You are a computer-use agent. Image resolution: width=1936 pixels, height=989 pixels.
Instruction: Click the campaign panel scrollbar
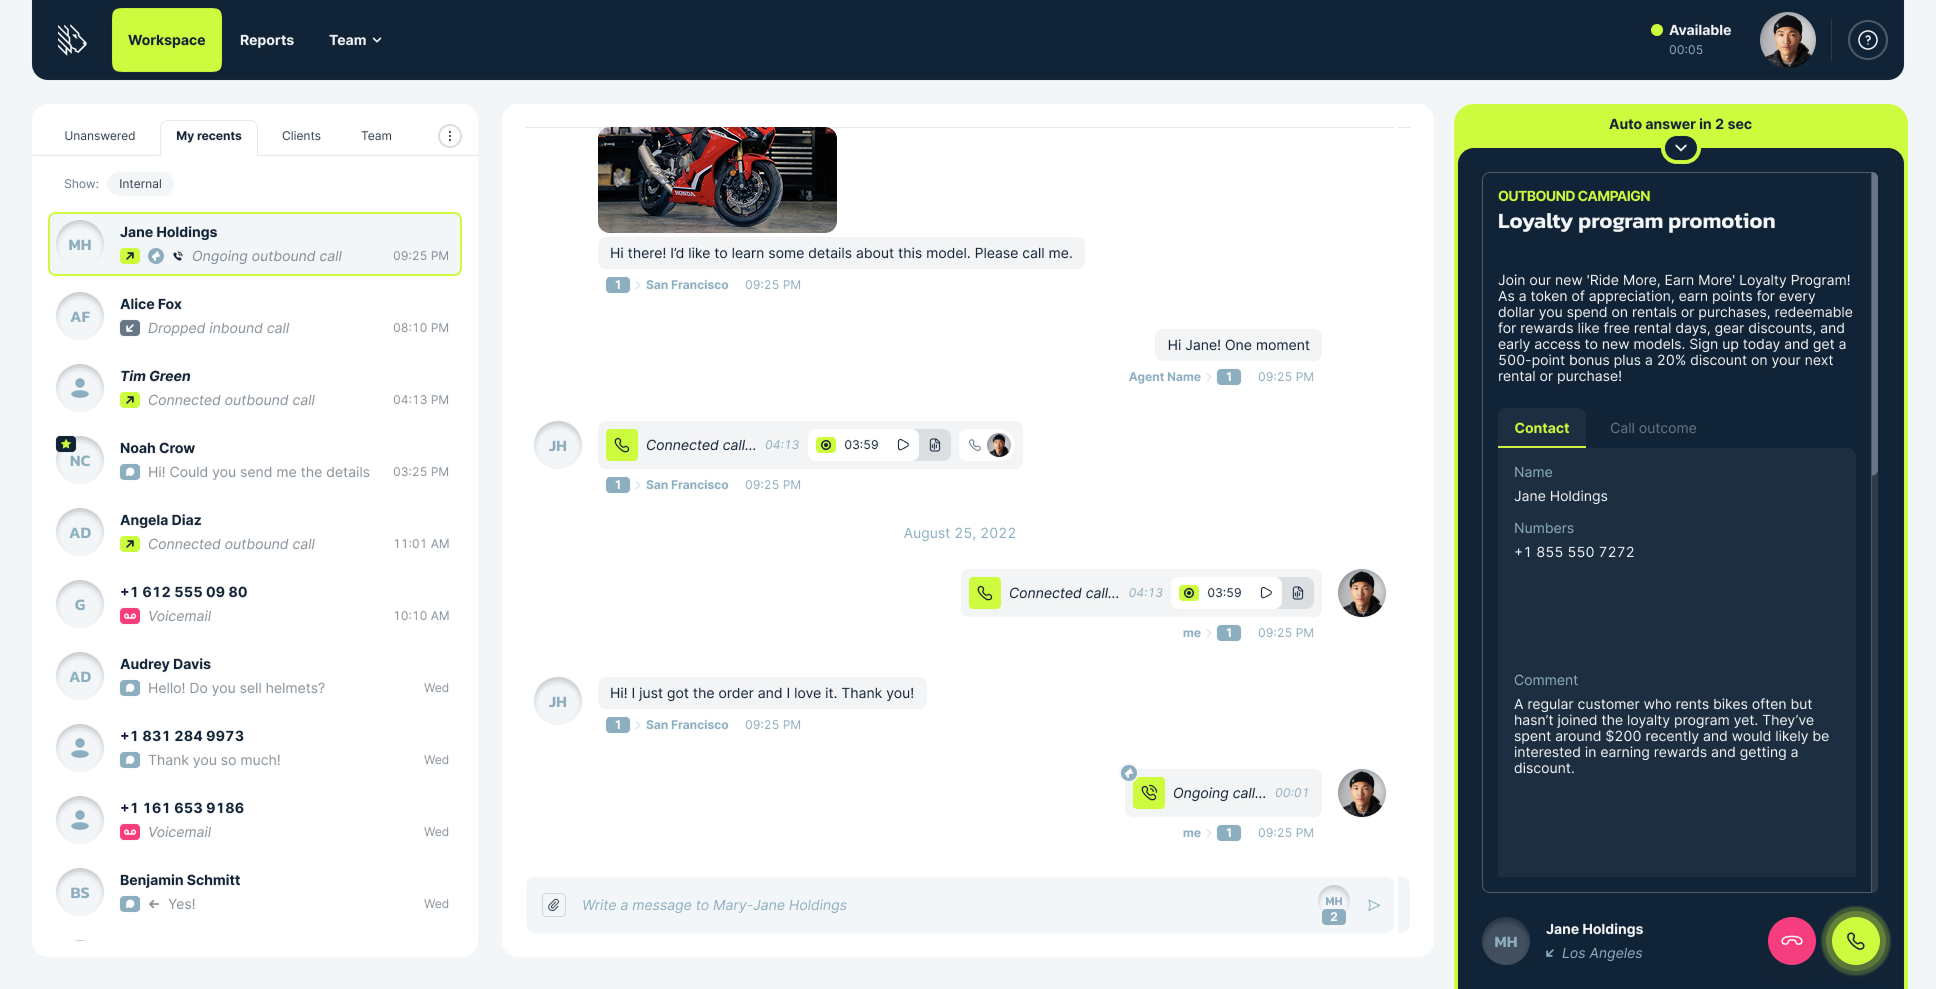pos(1875,323)
